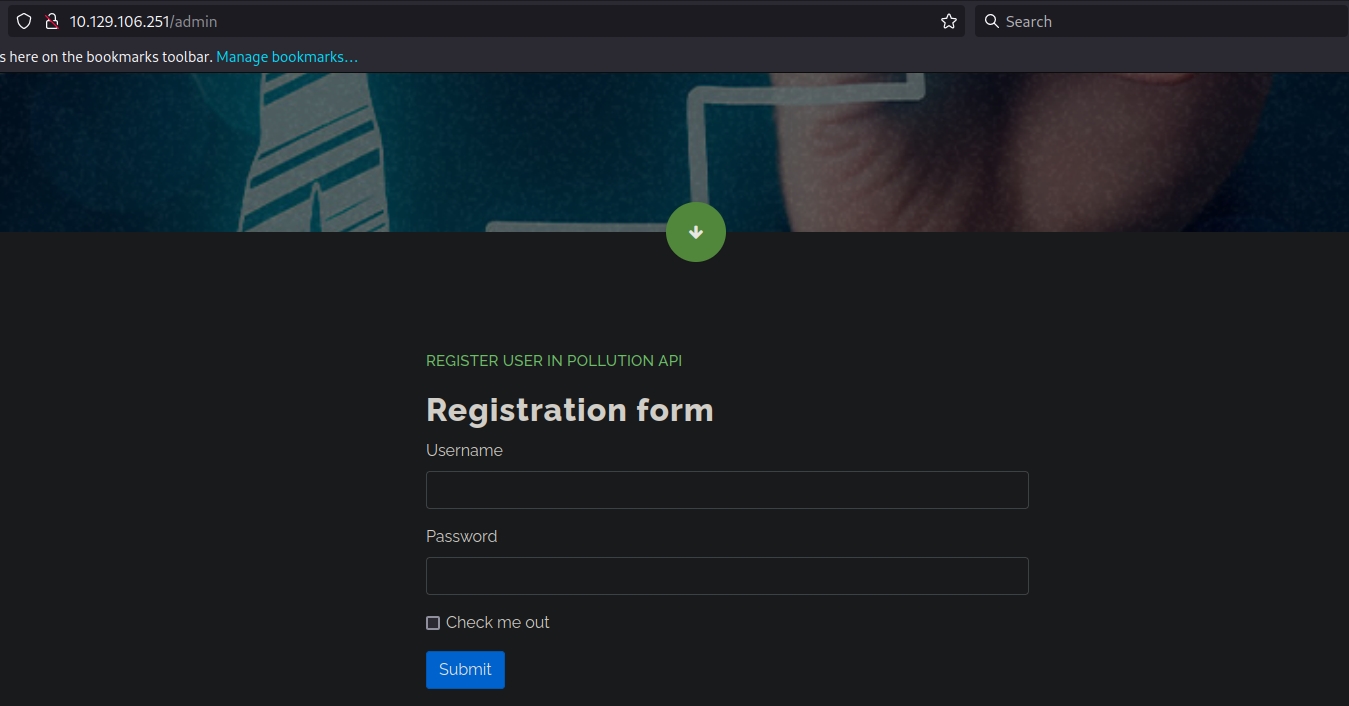Viewport: 1349px width, 706px height.
Task: Focus the Password input field
Action: [727, 576]
